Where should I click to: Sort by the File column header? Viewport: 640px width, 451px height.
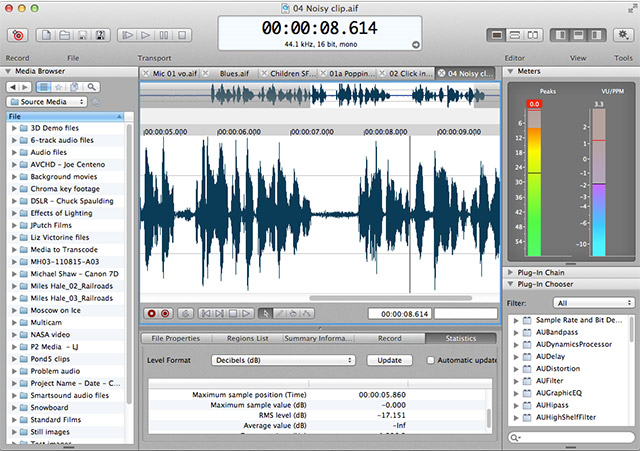click(x=65, y=117)
